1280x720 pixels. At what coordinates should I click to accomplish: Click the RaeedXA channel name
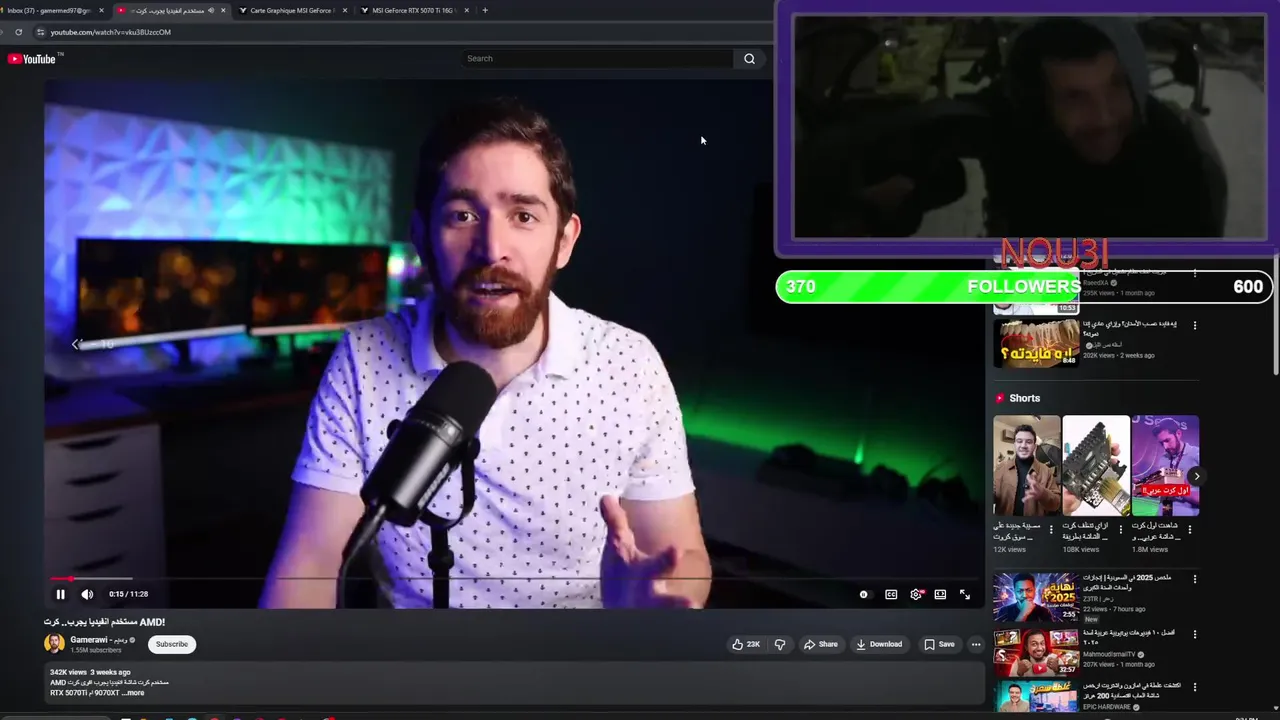coord(1096,283)
